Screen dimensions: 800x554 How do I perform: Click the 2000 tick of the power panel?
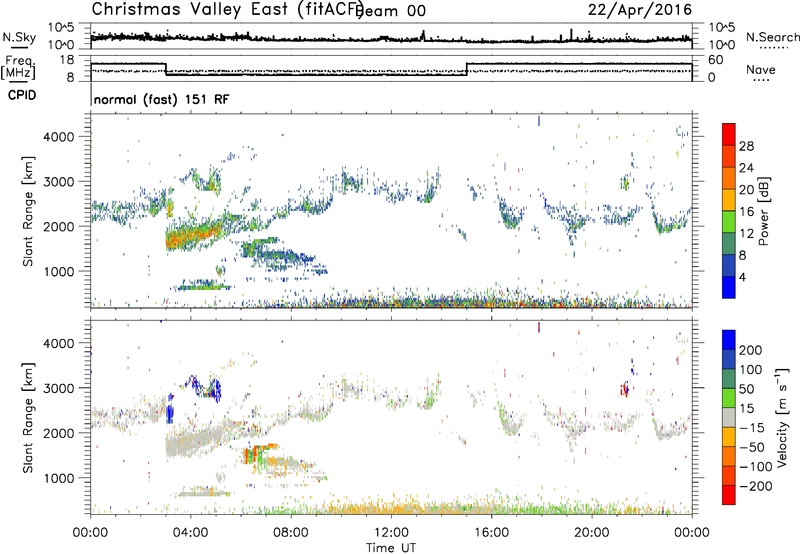click(x=58, y=226)
